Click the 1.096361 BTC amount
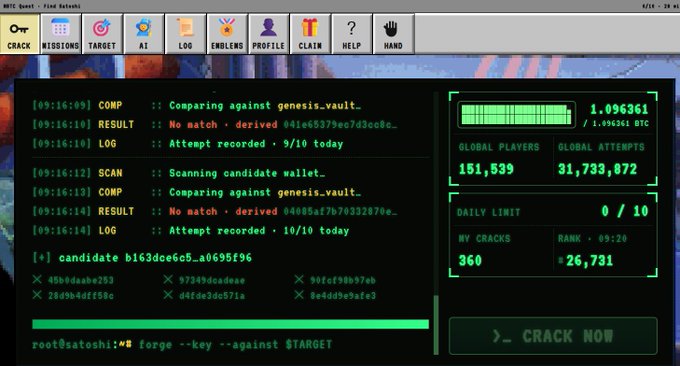The width and height of the screenshot is (680, 366). point(619,109)
